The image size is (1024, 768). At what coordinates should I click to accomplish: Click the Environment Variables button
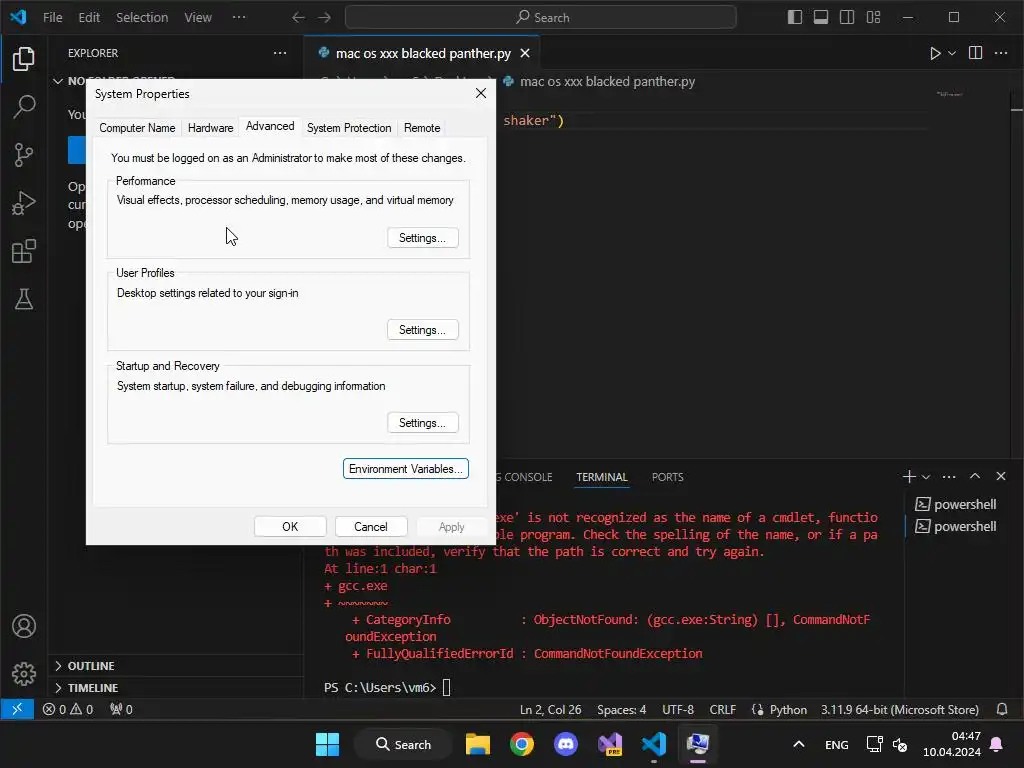406,469
